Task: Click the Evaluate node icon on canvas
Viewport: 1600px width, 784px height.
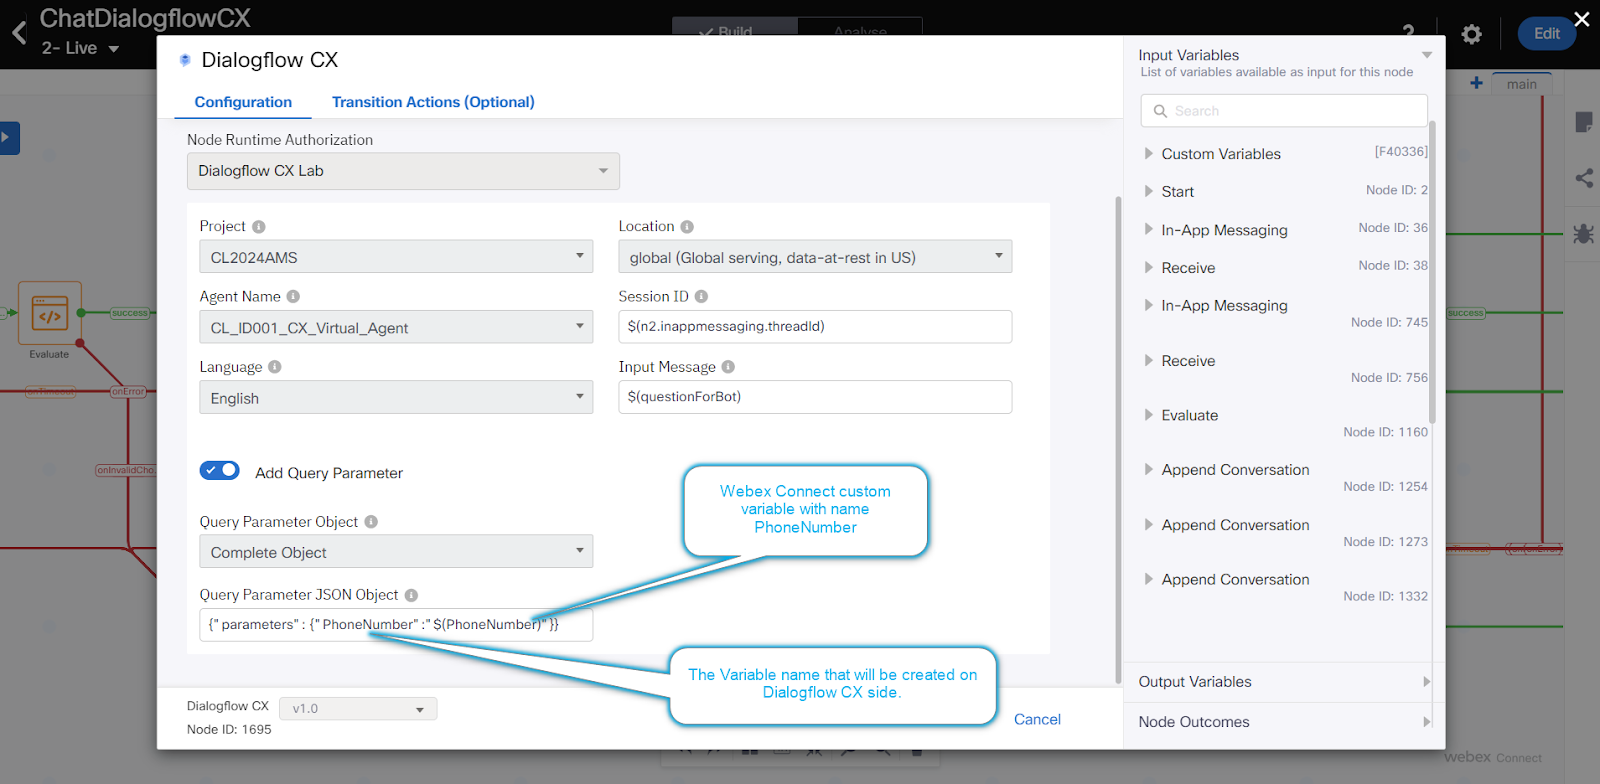Action: pos(50,313)
